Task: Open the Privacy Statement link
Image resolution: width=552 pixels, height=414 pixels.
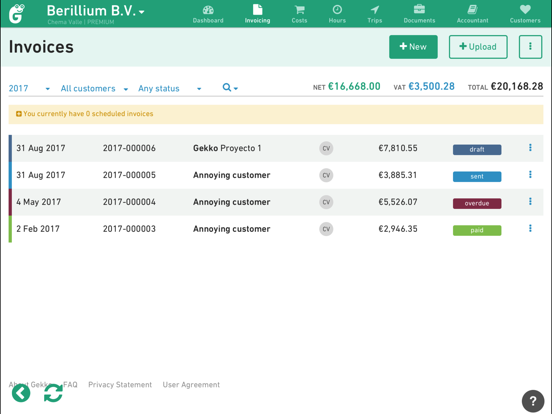Action: point(120,385)
